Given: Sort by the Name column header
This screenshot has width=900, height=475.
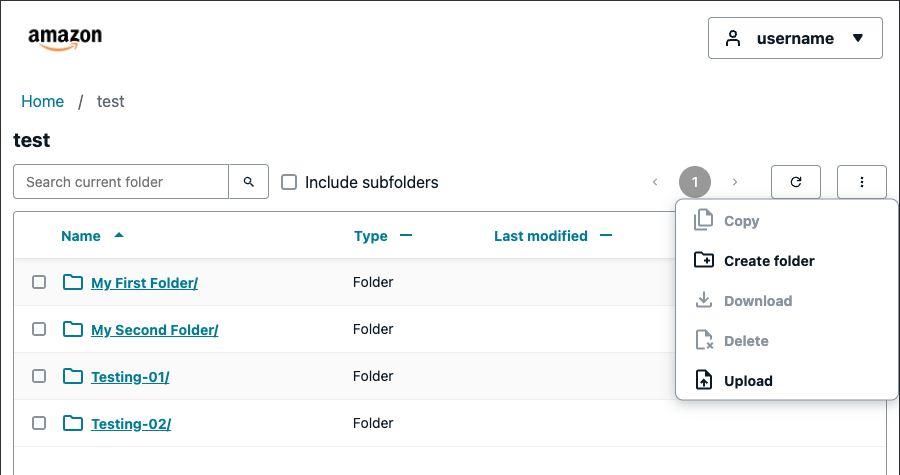Looking at the screenshot, I should pyautogui.click(x=81, y=236).
